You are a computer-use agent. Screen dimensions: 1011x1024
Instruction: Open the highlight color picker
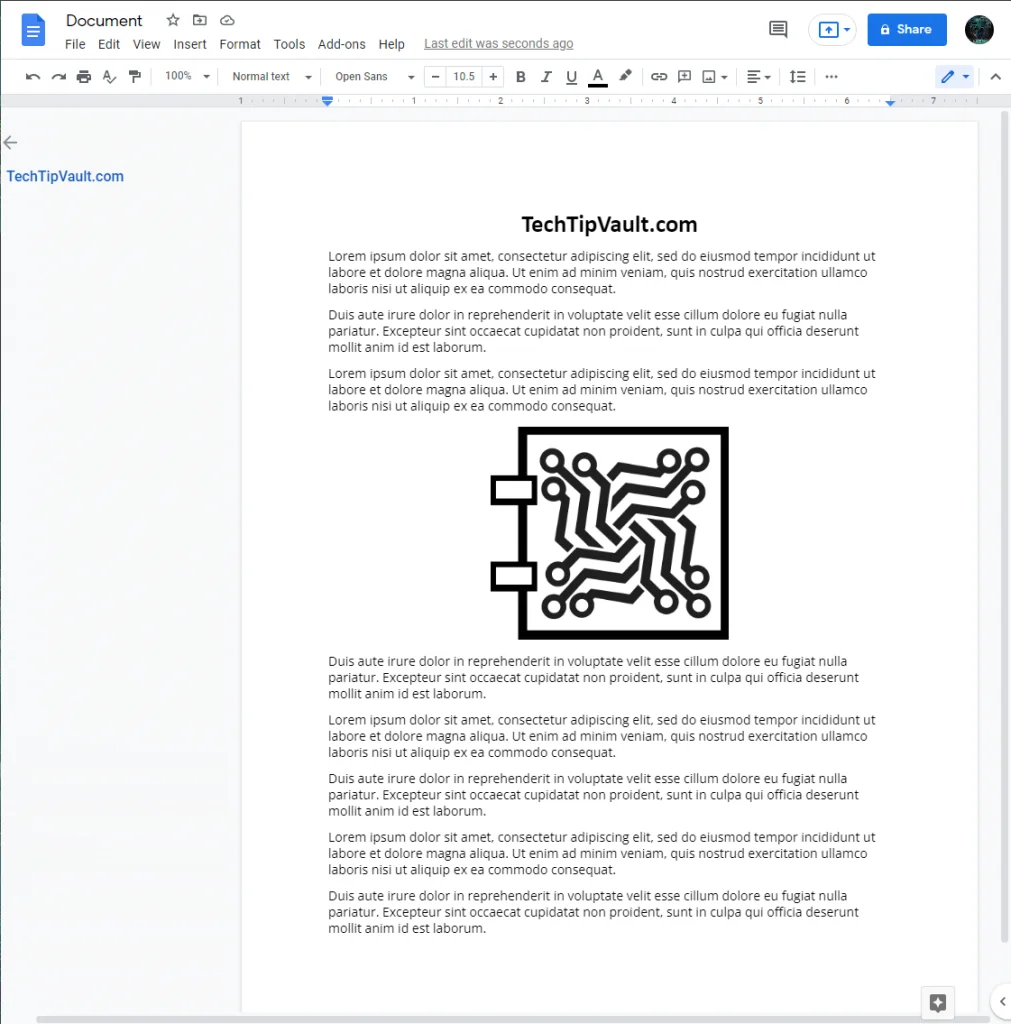click(625, 76)
